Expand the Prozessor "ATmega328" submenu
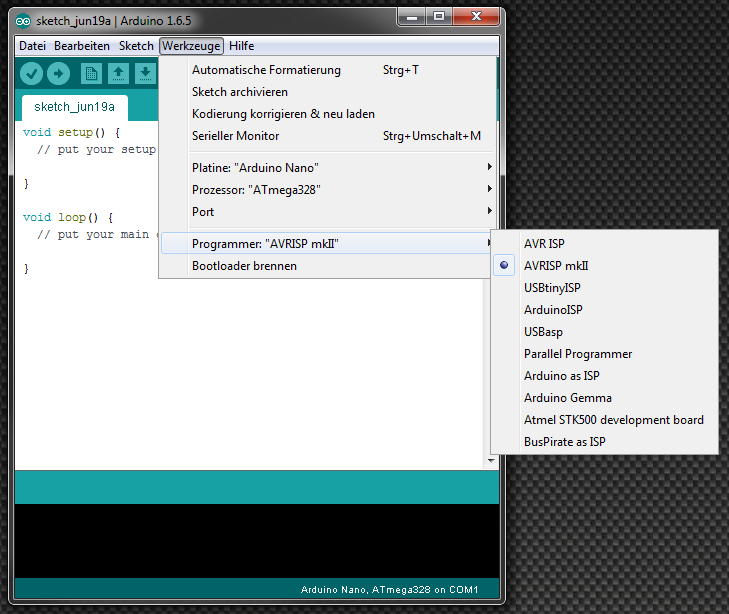This screenshot has height=614, width=729. point(327,190)
